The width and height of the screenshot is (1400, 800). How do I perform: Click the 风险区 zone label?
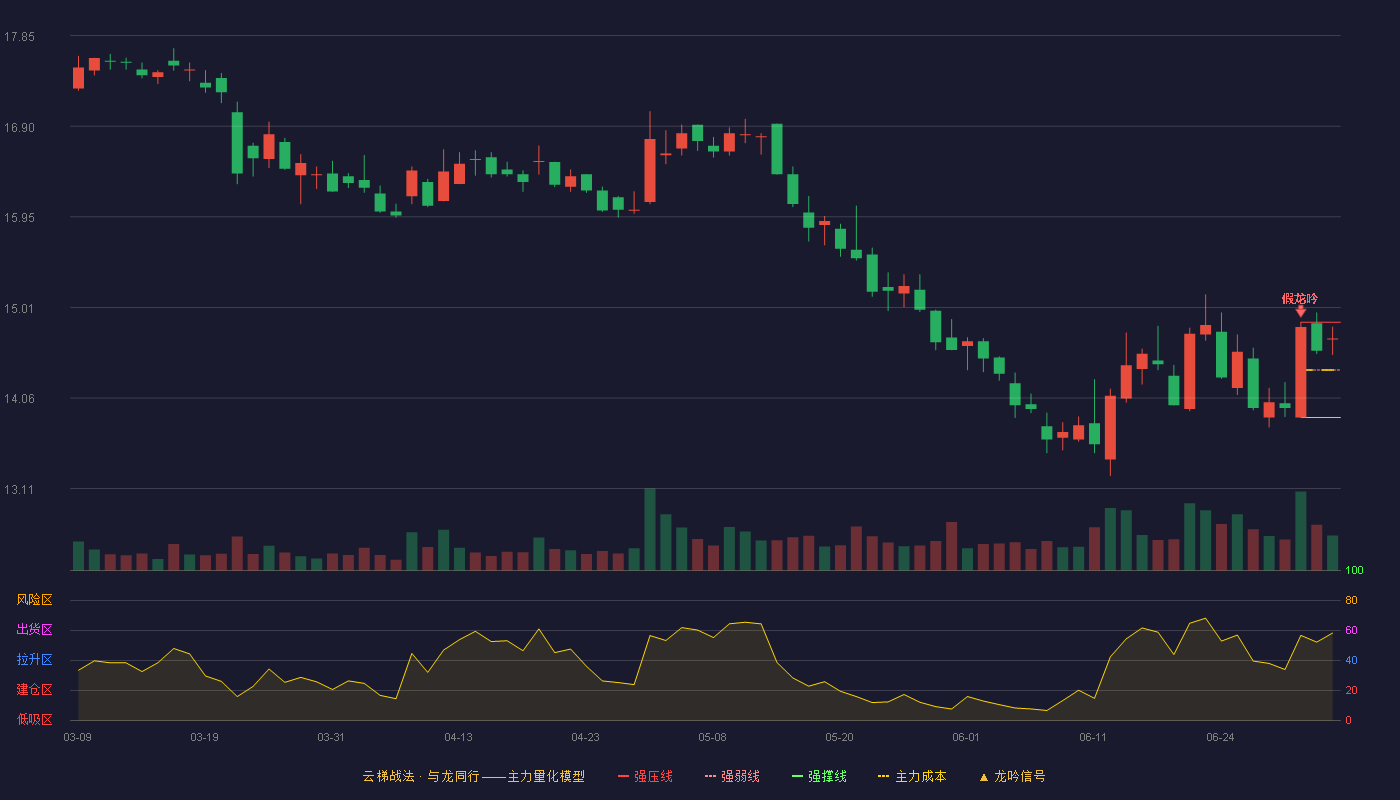click(34, 600)
